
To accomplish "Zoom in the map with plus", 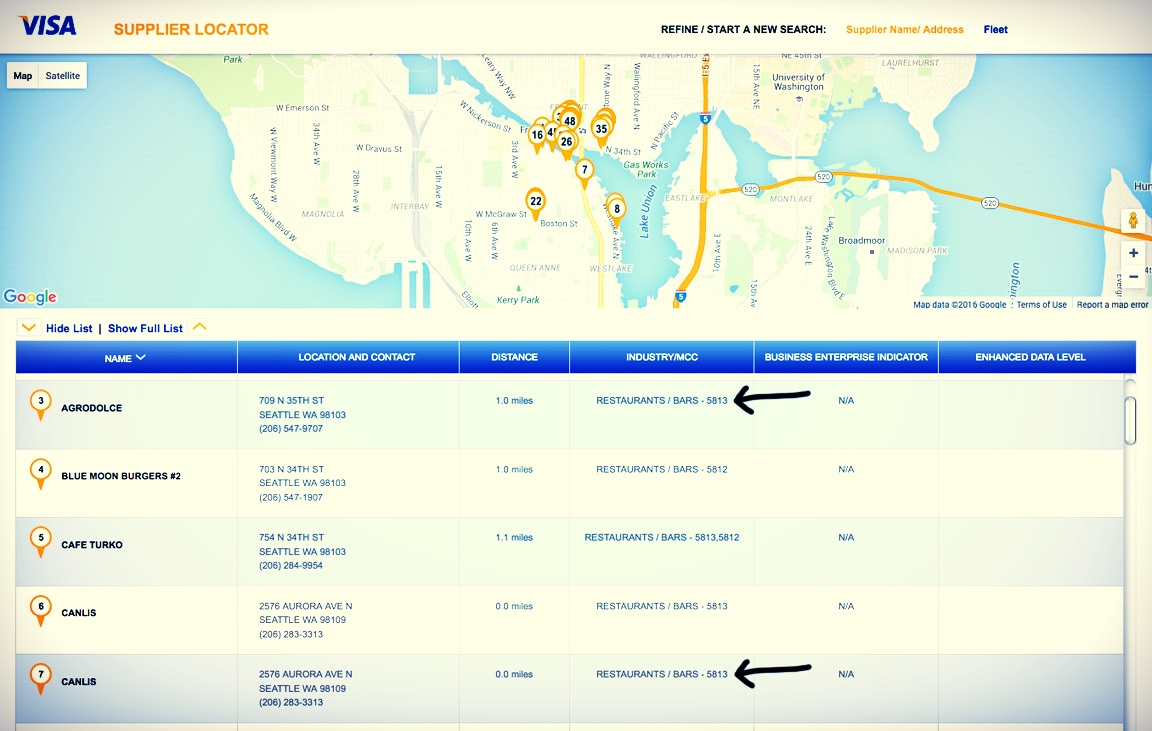I will click(1134, 253).
